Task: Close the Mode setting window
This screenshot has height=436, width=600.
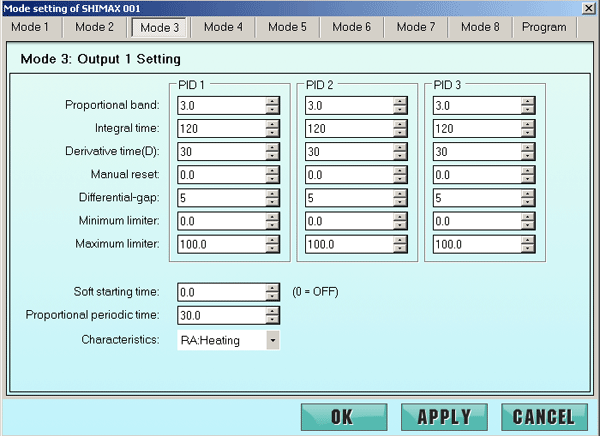Action: pos(588,8)
